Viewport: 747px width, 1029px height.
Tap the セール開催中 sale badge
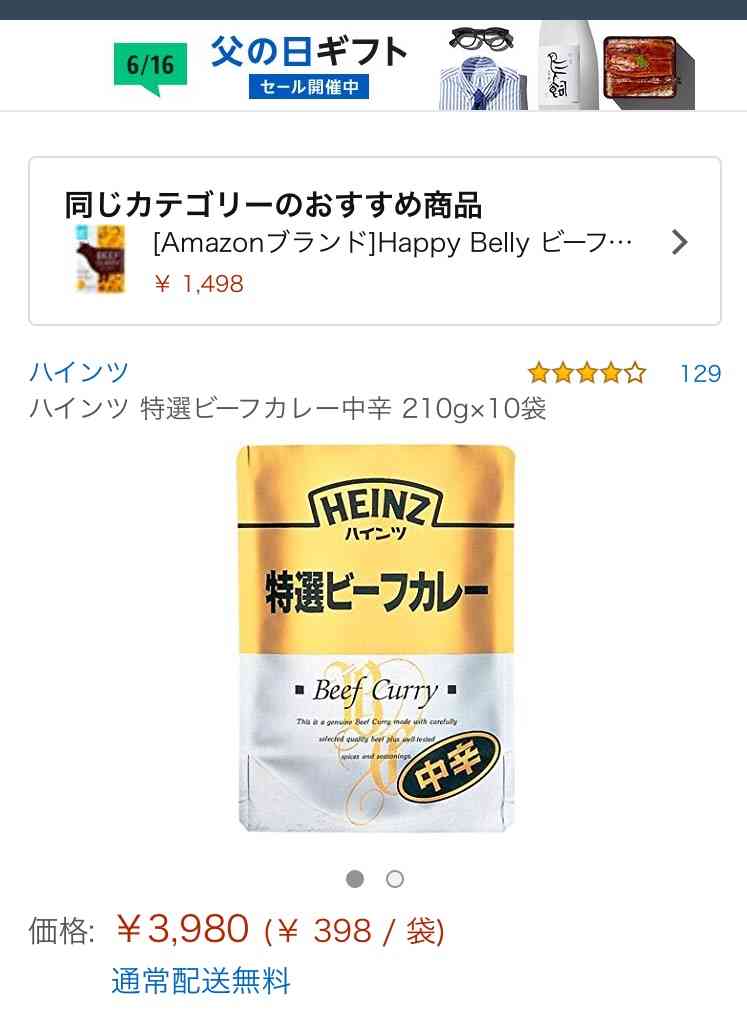point(309,87)
